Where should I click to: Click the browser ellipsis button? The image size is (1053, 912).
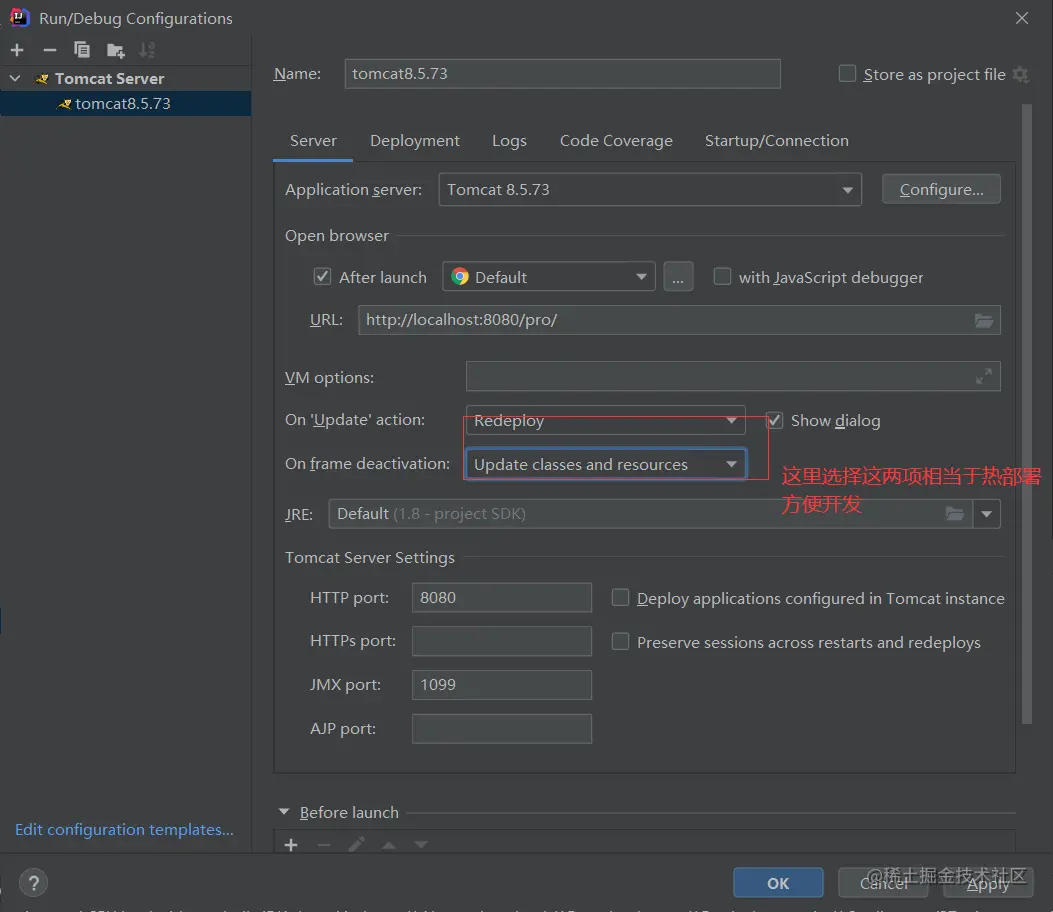coord(678,277)
